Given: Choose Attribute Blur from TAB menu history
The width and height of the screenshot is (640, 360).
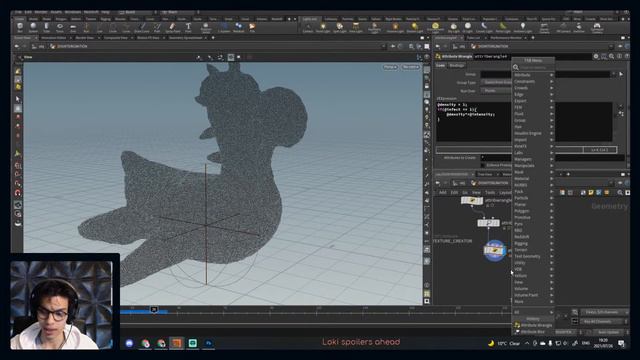Looking at the screenshot, I should click(533, 332).
